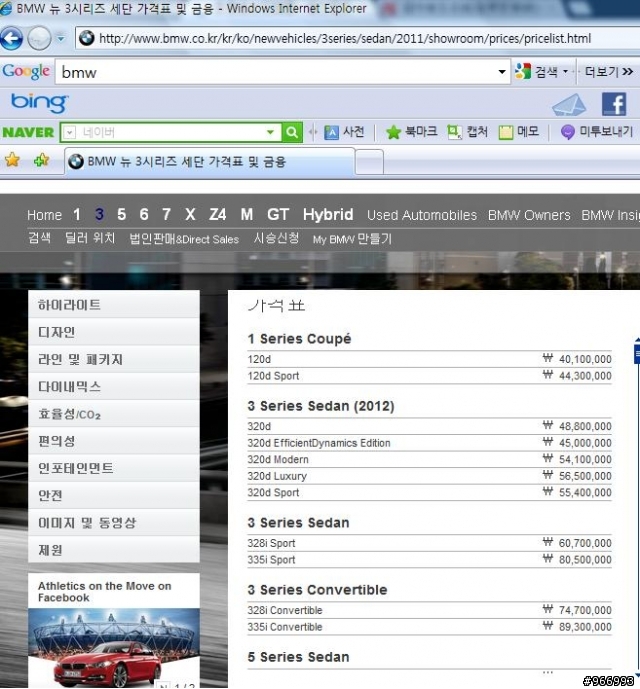Open the recent pages dropdown beside forward button
640x689 pixels.
click(x=61, y=39)
